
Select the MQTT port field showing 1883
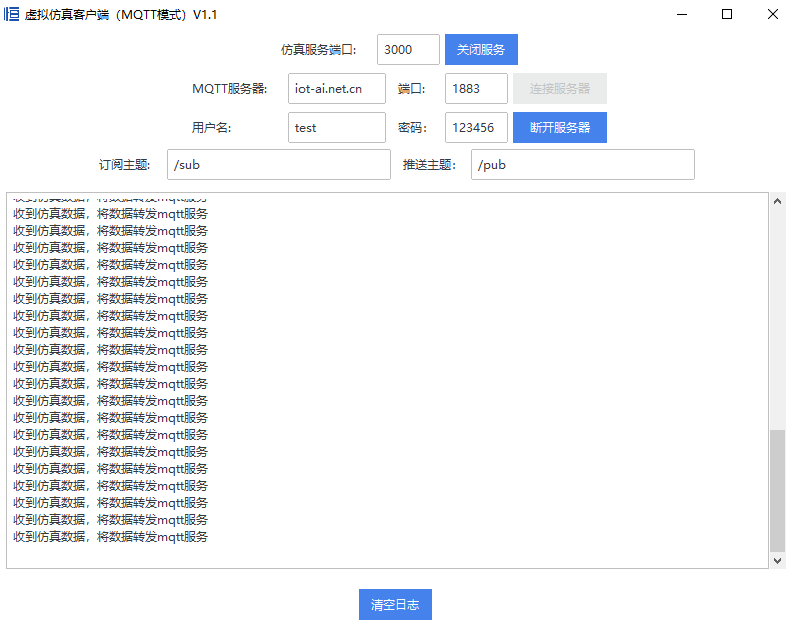[476, 88]
